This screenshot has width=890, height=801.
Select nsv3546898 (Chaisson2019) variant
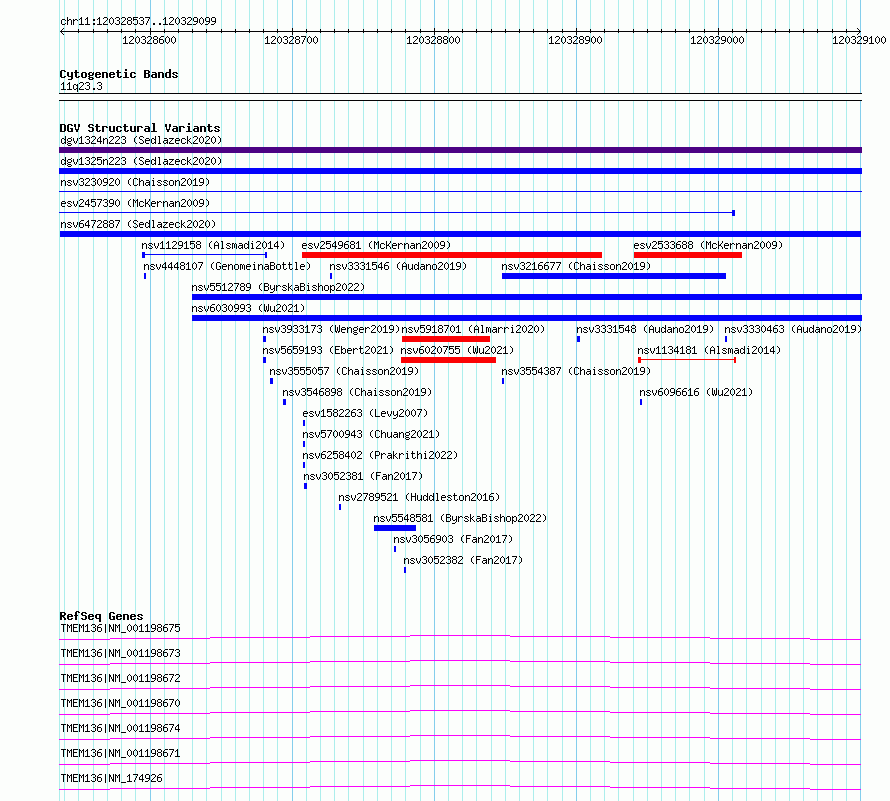pyautogui.click(x=357, y=392)
